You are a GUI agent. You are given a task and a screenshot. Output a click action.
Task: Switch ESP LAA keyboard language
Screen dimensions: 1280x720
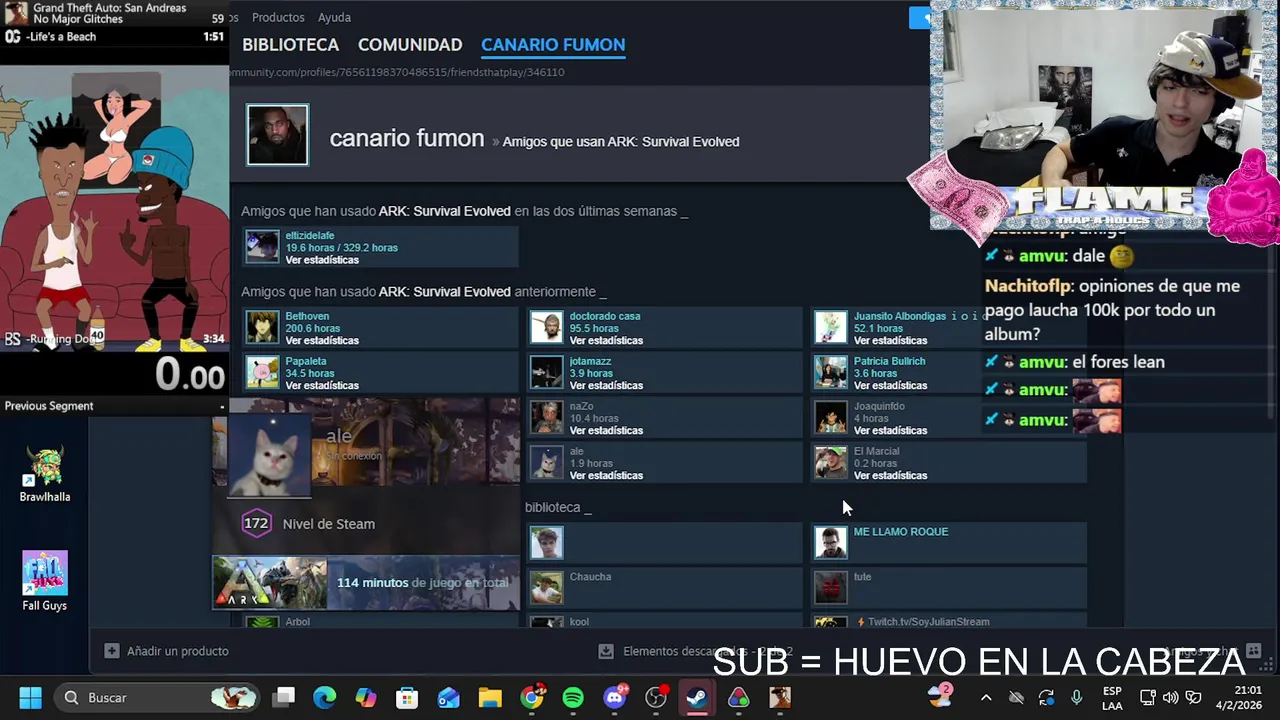1112,697
